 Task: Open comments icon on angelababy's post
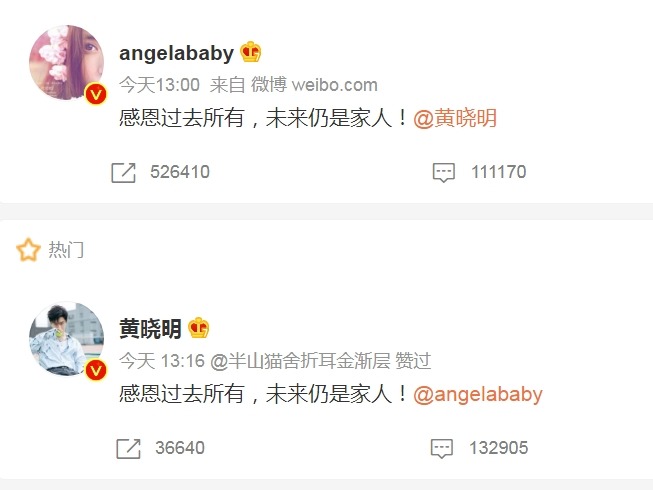444,173
